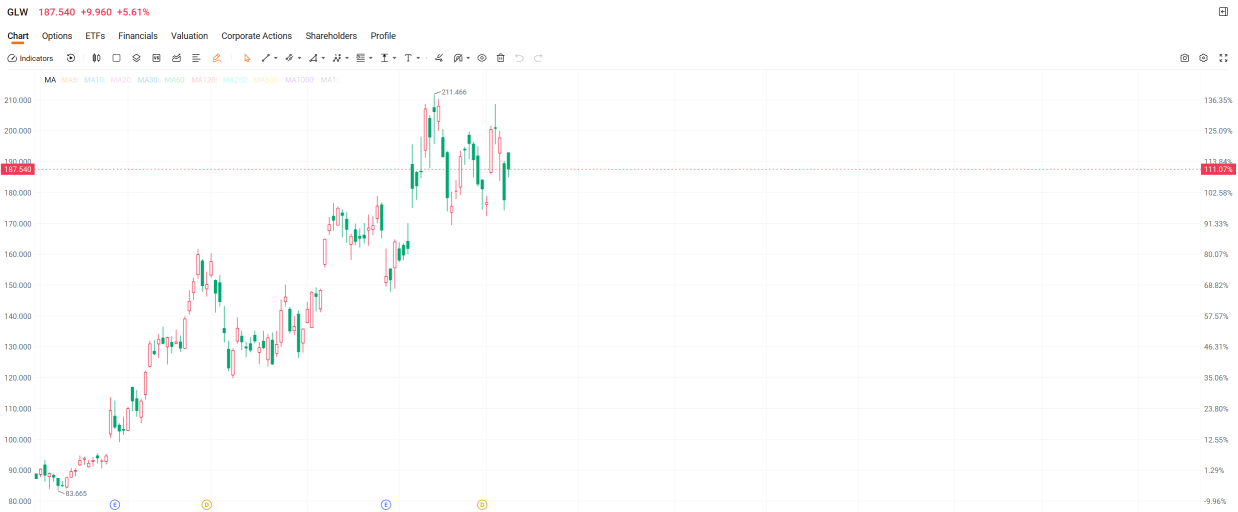
Task: Select the candlestick chart type icon
Action: coord(96,58)
